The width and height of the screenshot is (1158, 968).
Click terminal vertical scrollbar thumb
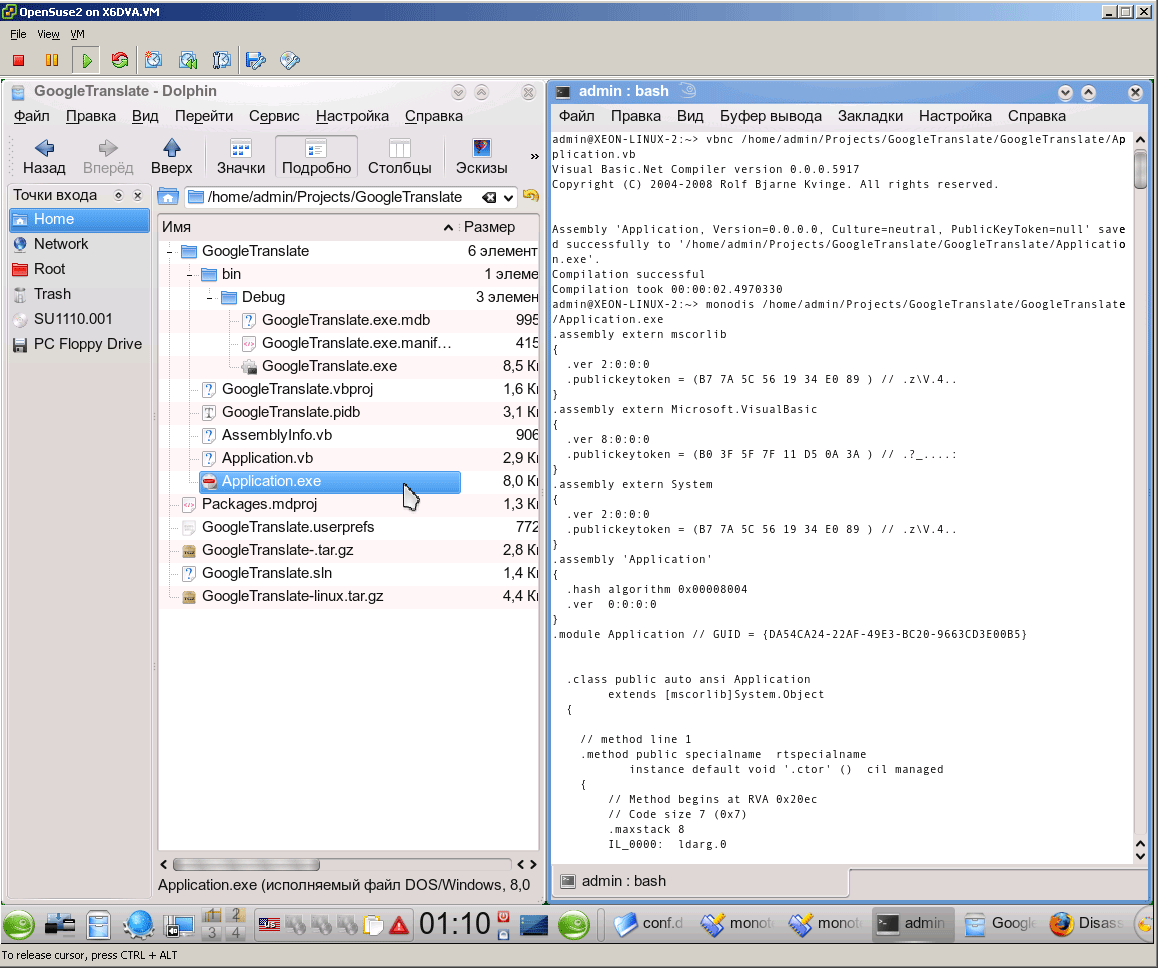[1141, 169]
